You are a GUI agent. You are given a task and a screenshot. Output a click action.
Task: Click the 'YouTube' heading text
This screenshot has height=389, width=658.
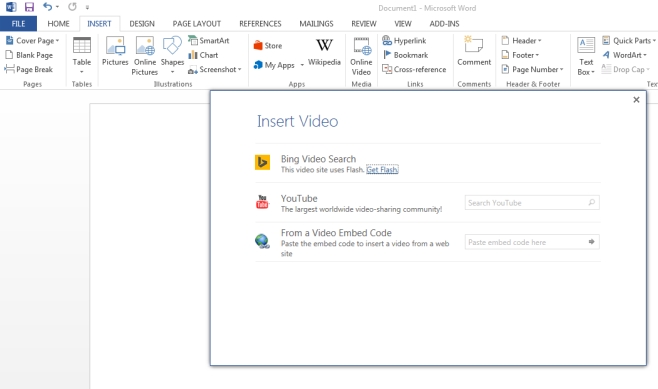299,198
